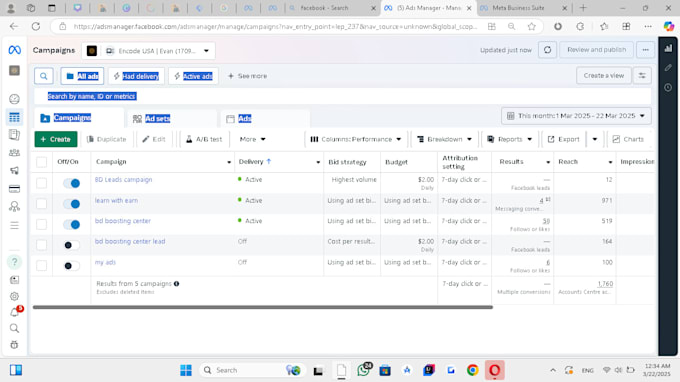Toggle off bd boosting center campaign switch

point(72,224)
